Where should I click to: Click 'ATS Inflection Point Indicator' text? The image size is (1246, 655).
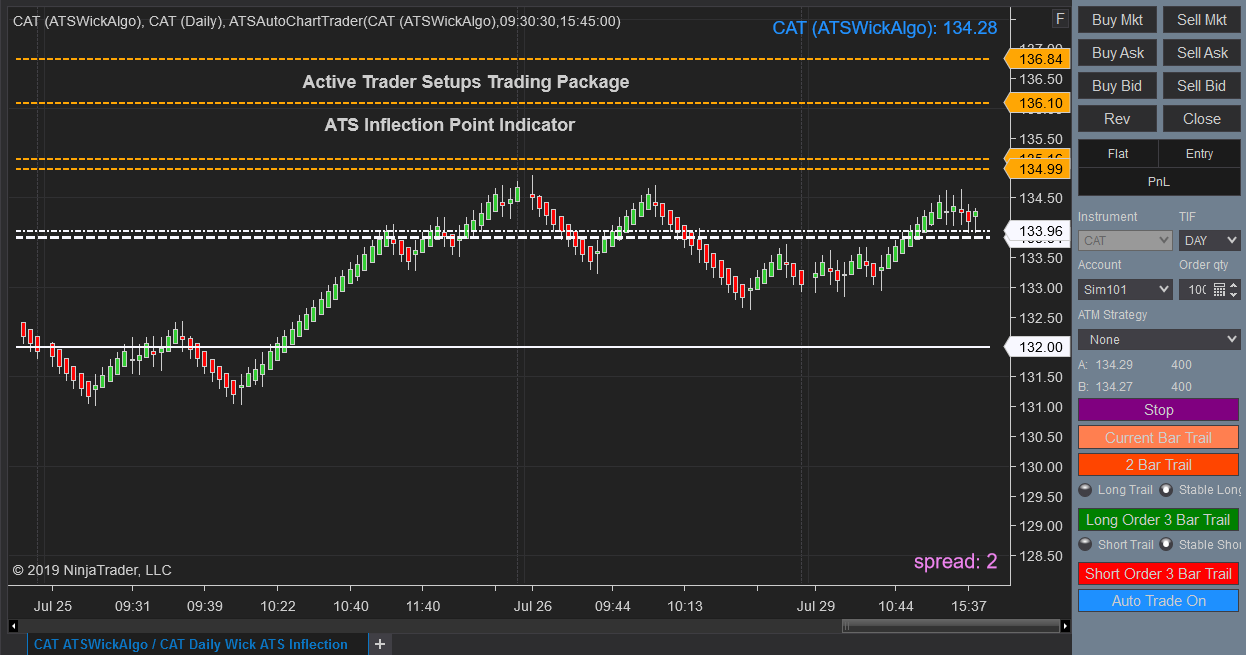pos(450,125)
